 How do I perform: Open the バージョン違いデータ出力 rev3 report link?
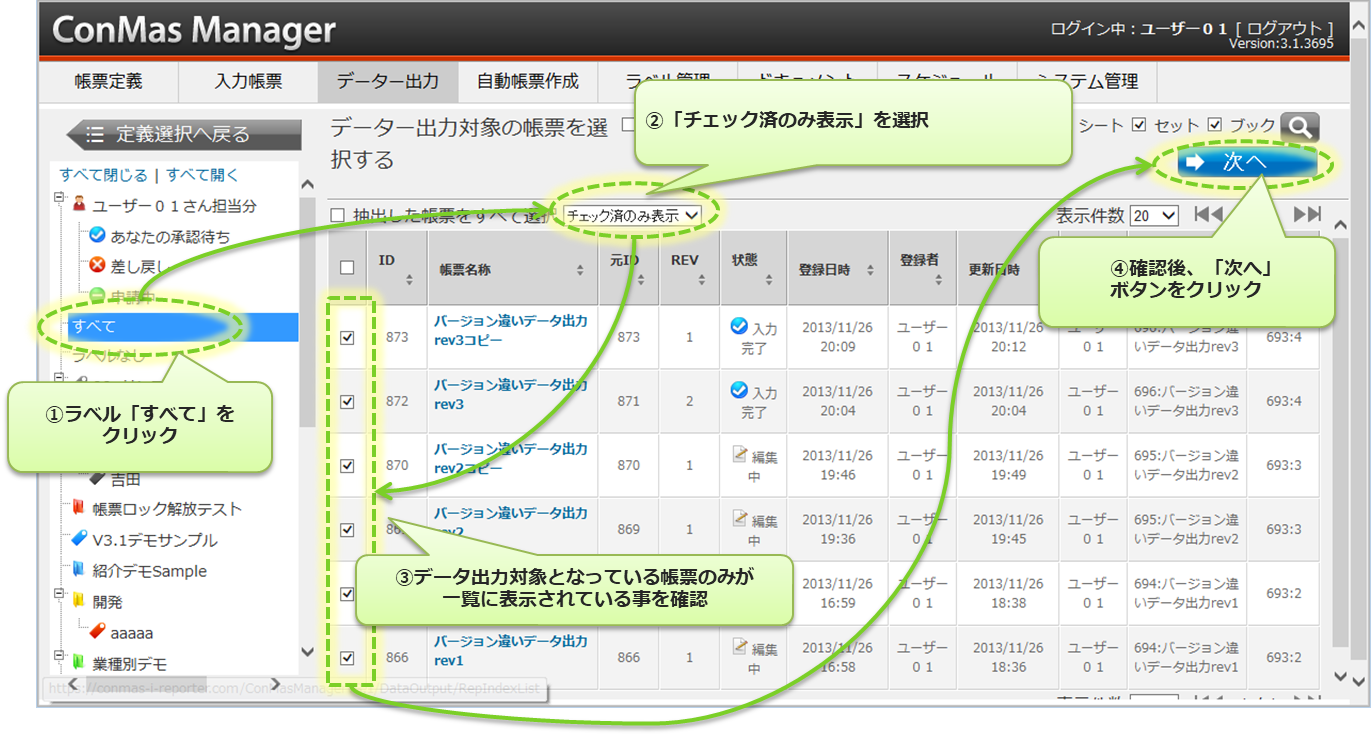(x=510, y=394)
